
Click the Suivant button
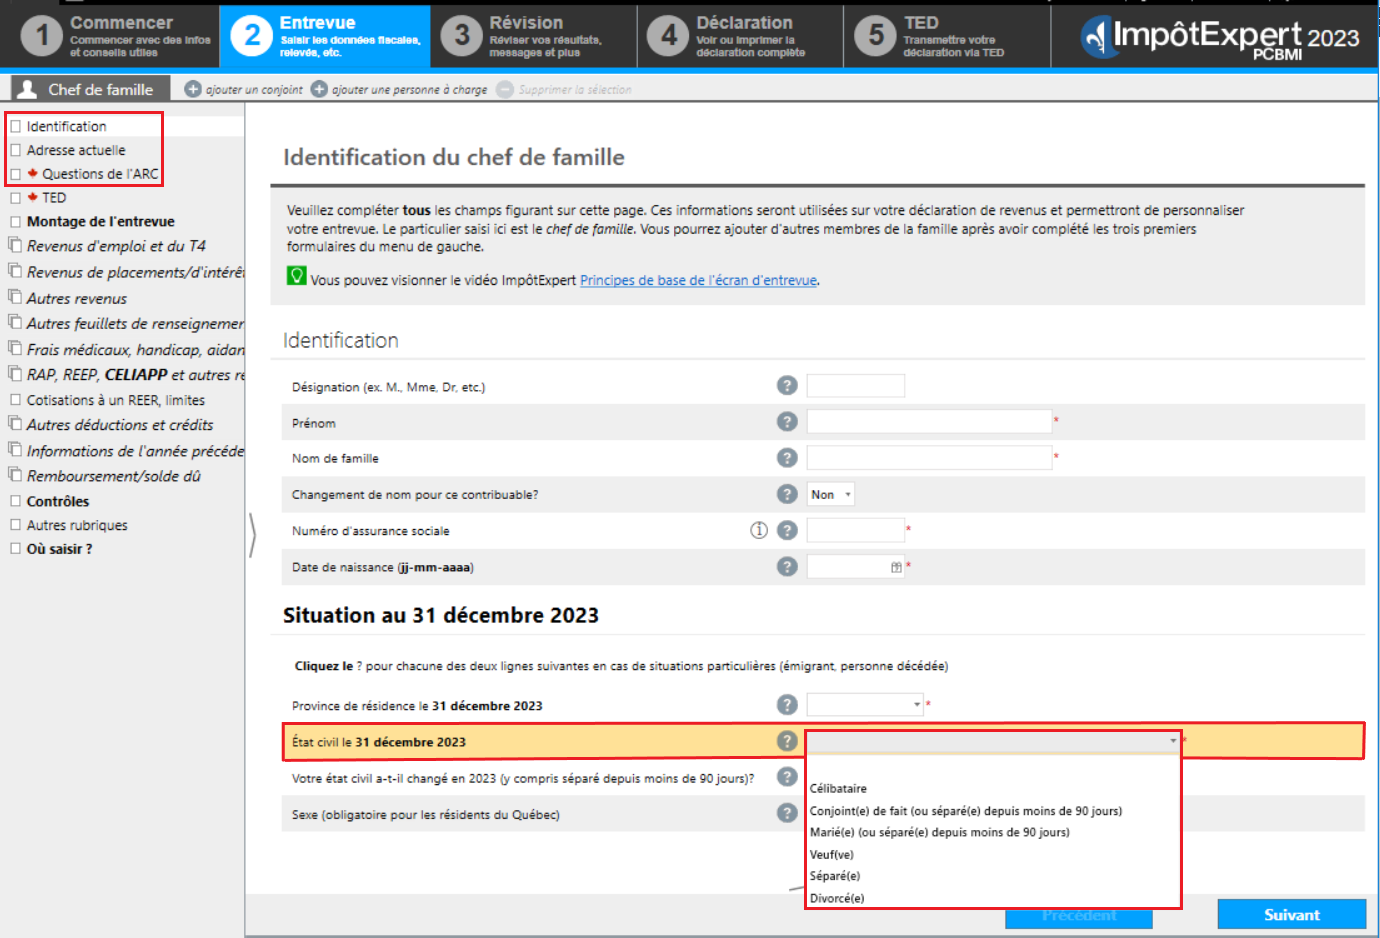pos(1292,914)
